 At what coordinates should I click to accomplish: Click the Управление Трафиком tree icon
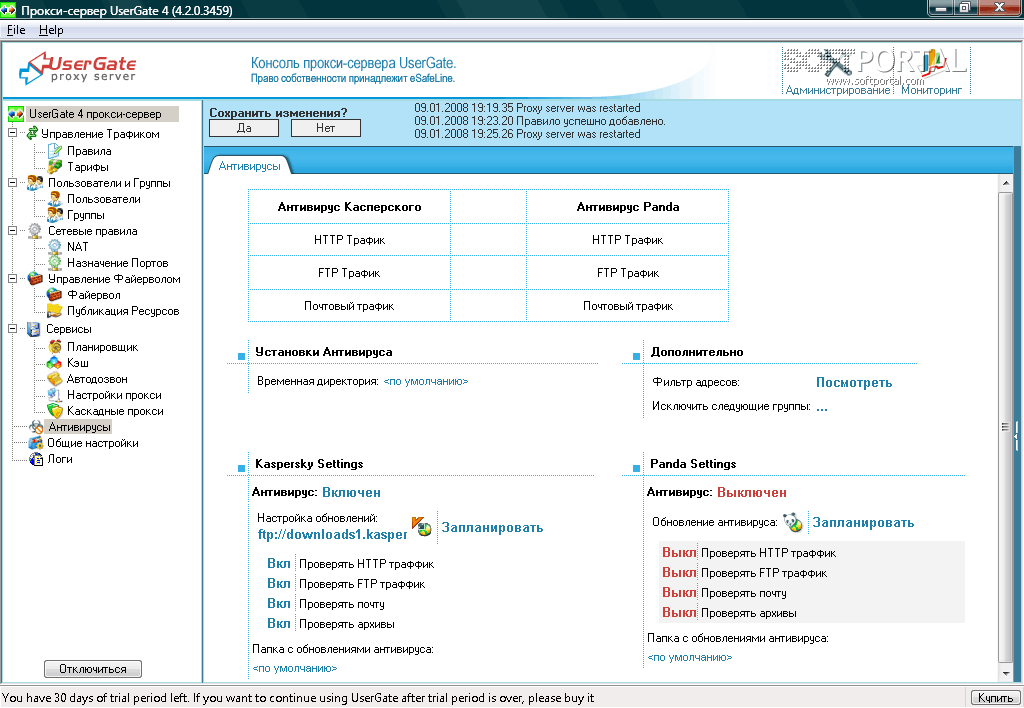31,134
